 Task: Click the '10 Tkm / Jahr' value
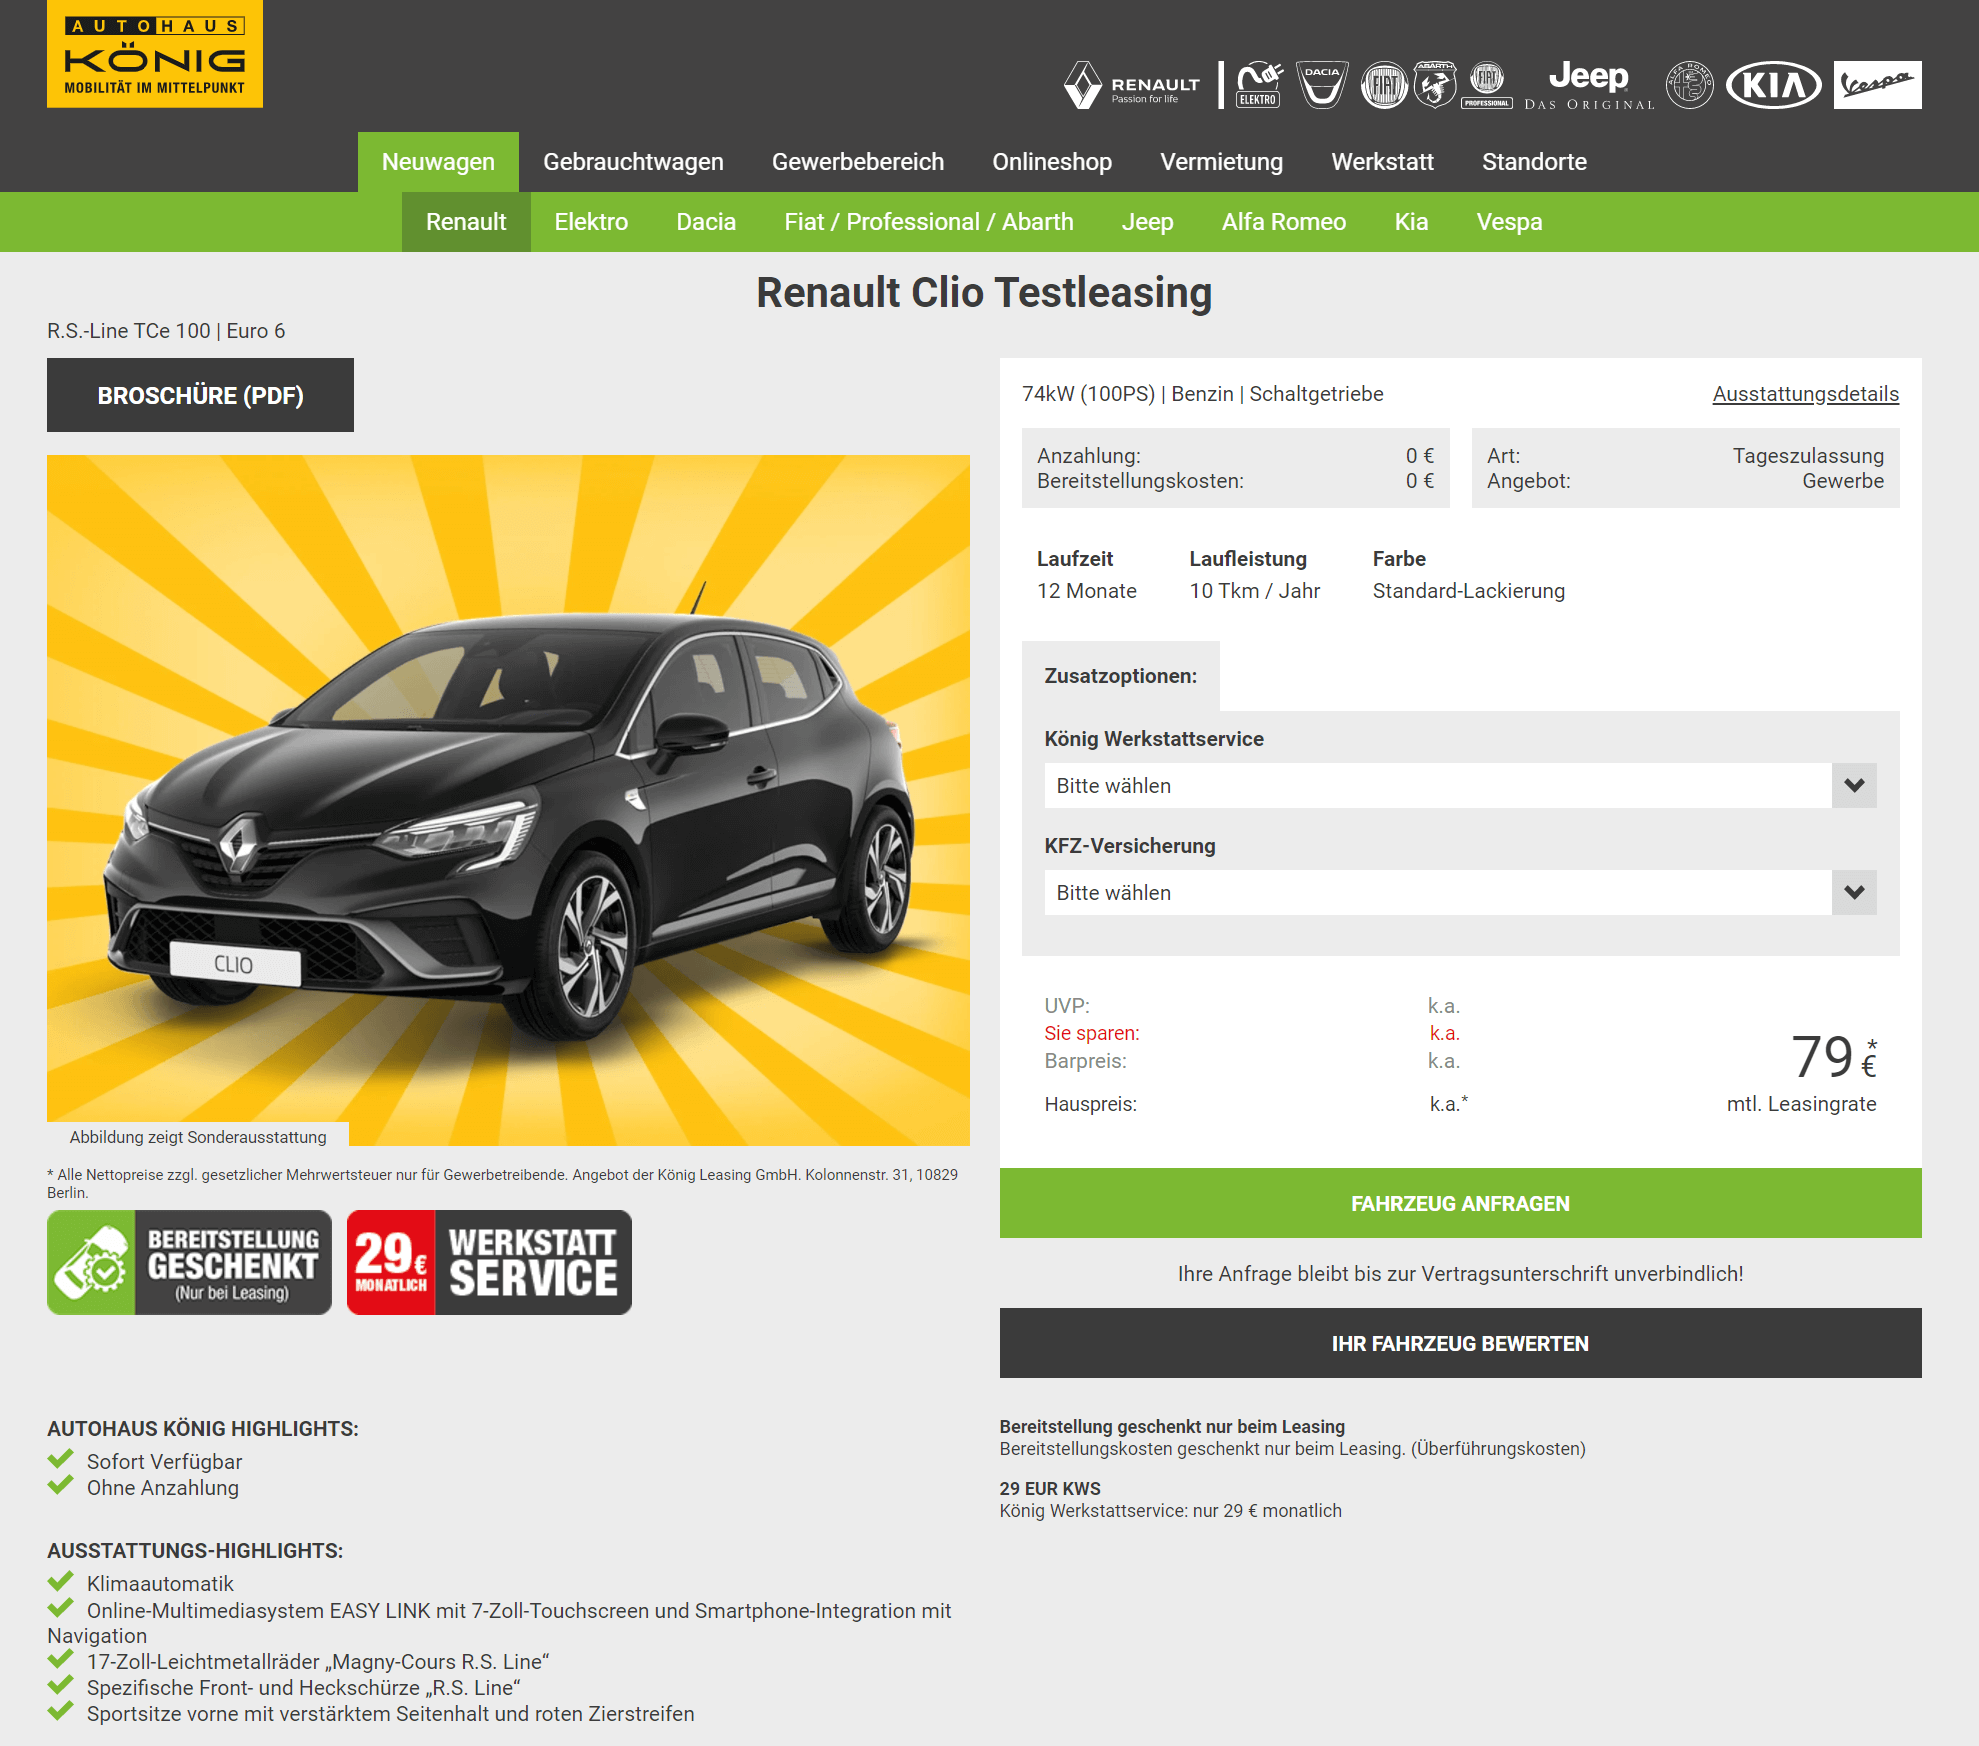[x=1254, y=591]
